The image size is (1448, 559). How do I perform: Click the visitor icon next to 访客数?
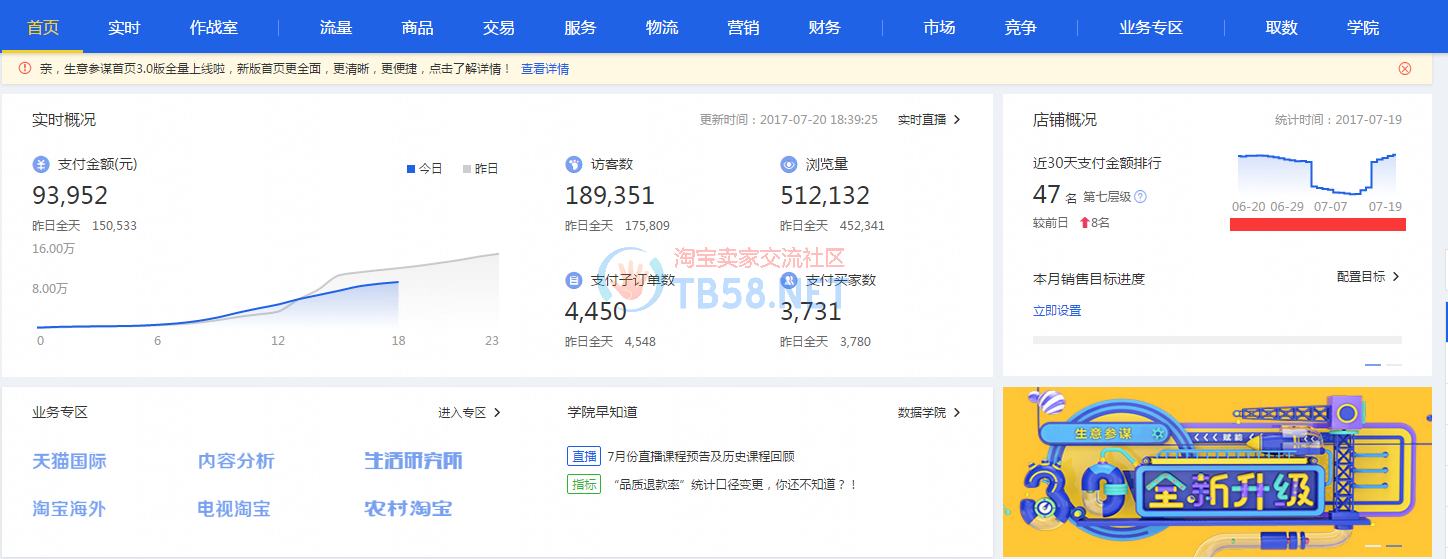tap(574, 164)
